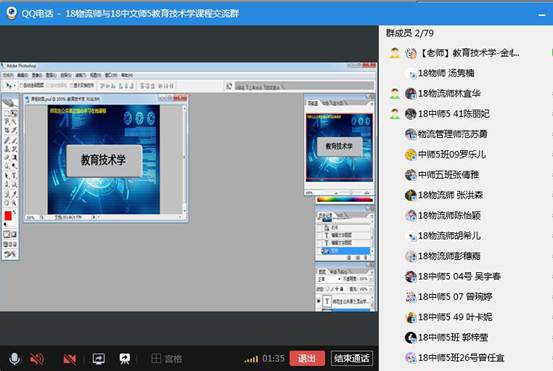Screen dimensions: 553x371
Task: Click the avatar of 18中师5 49 叶卡妮
Action: [x=411, y=317]
